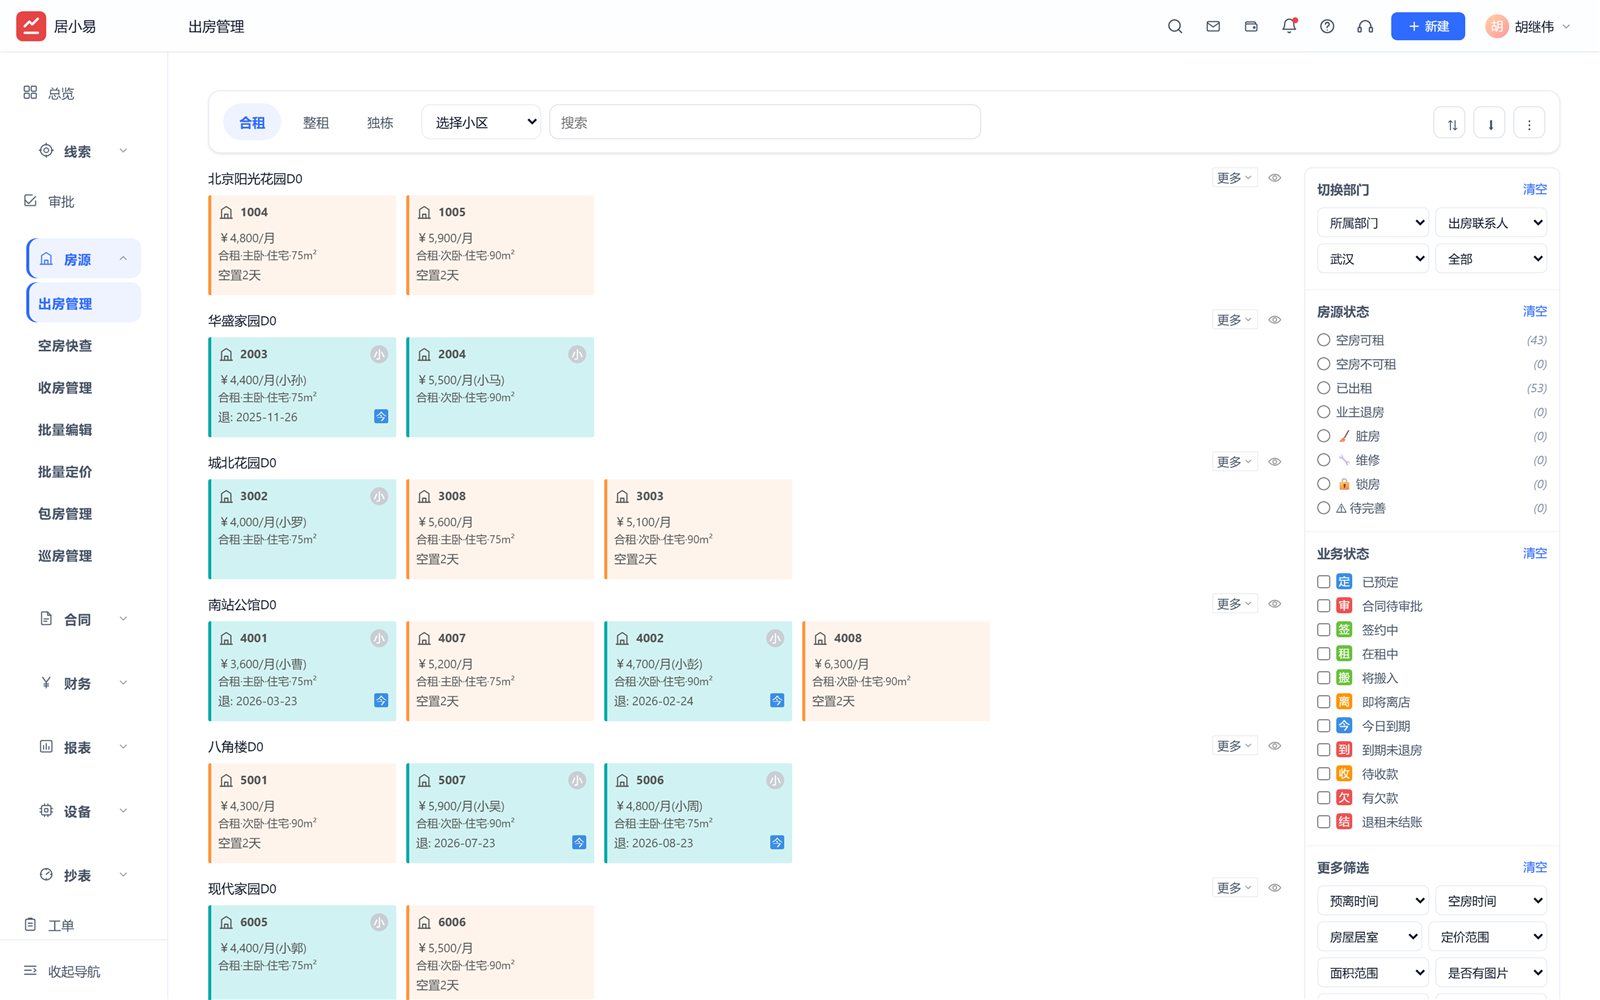The image size is (1600, 1000).
Task: Open the 预离时间 filter dropdown
Action: click(1373, 901)
